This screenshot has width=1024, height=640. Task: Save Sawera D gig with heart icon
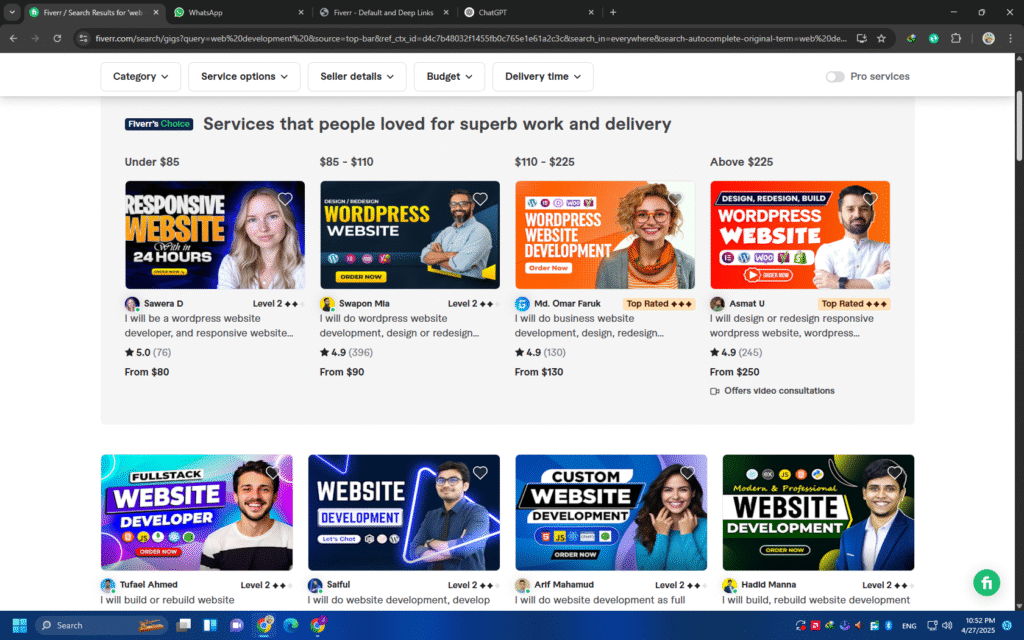(x=285, y=199)
